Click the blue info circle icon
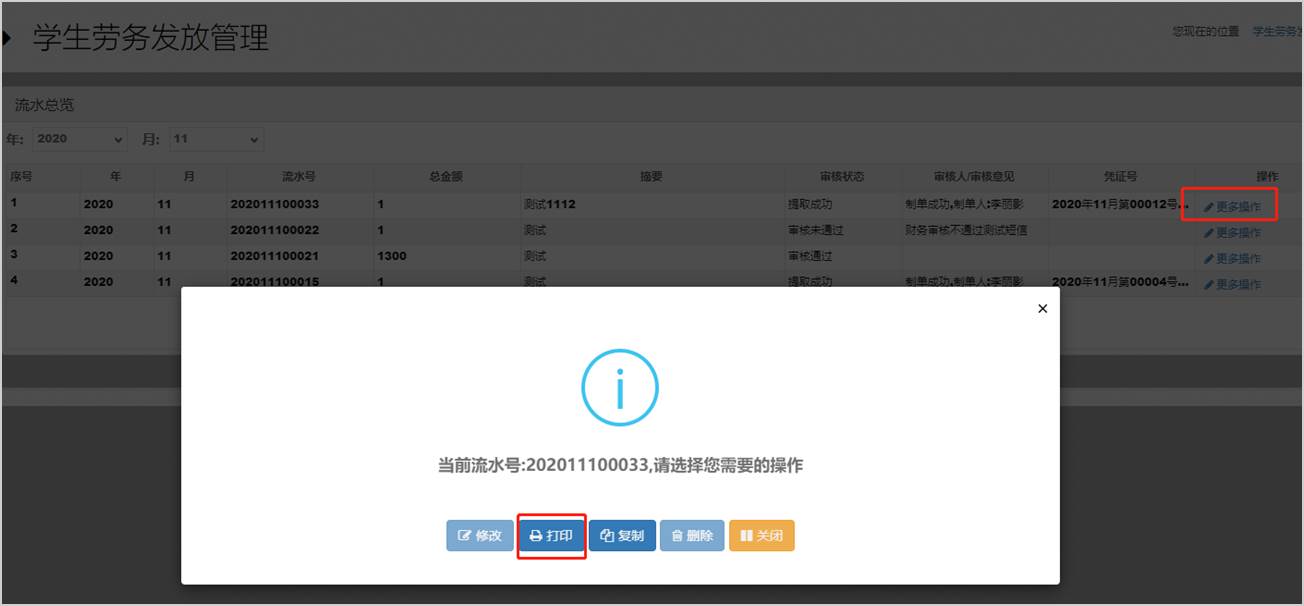The image size is (1304, 606). coord(620,388)
